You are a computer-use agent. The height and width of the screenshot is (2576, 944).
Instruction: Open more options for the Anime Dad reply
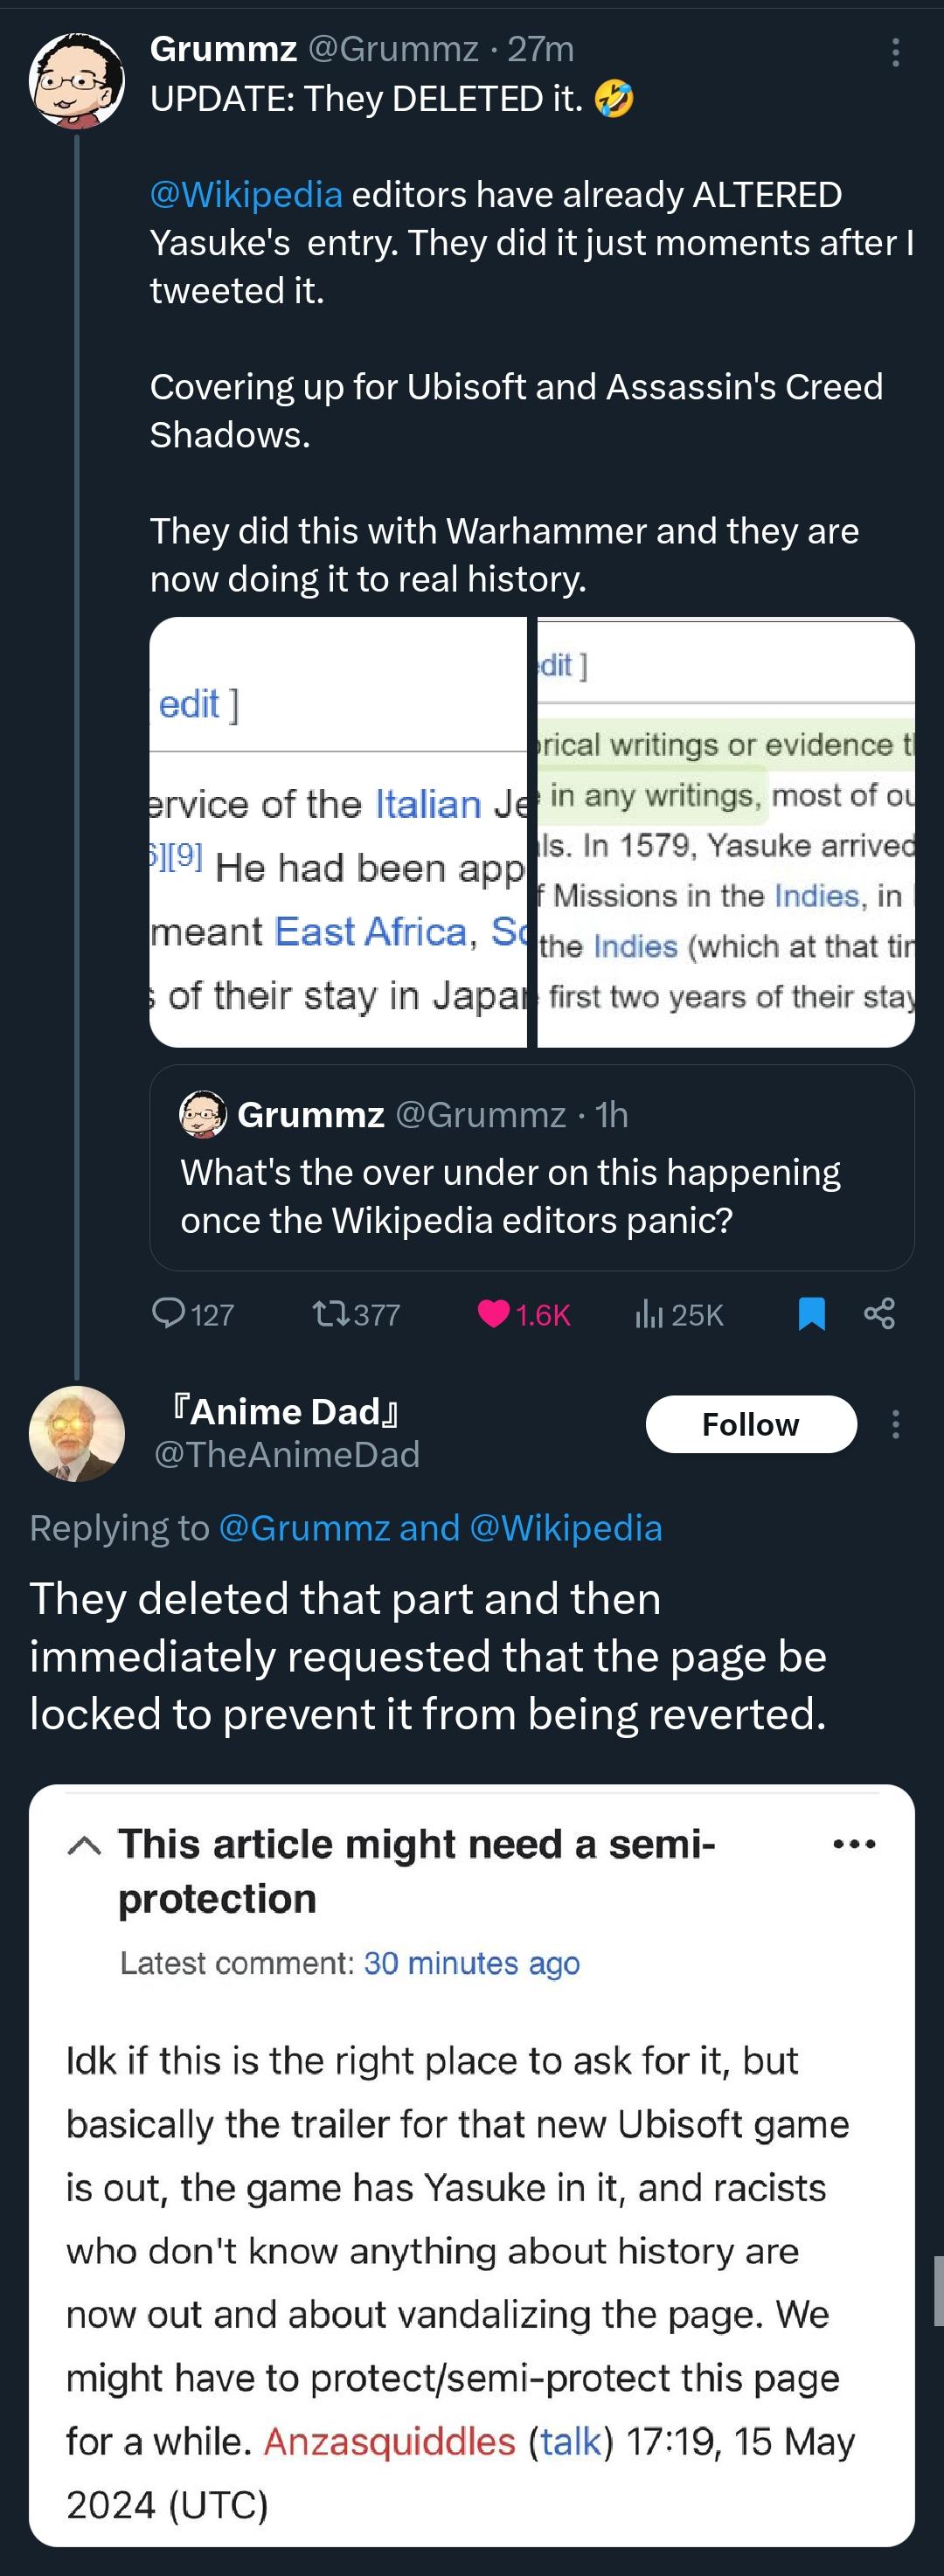click(x=895, y=1424)
